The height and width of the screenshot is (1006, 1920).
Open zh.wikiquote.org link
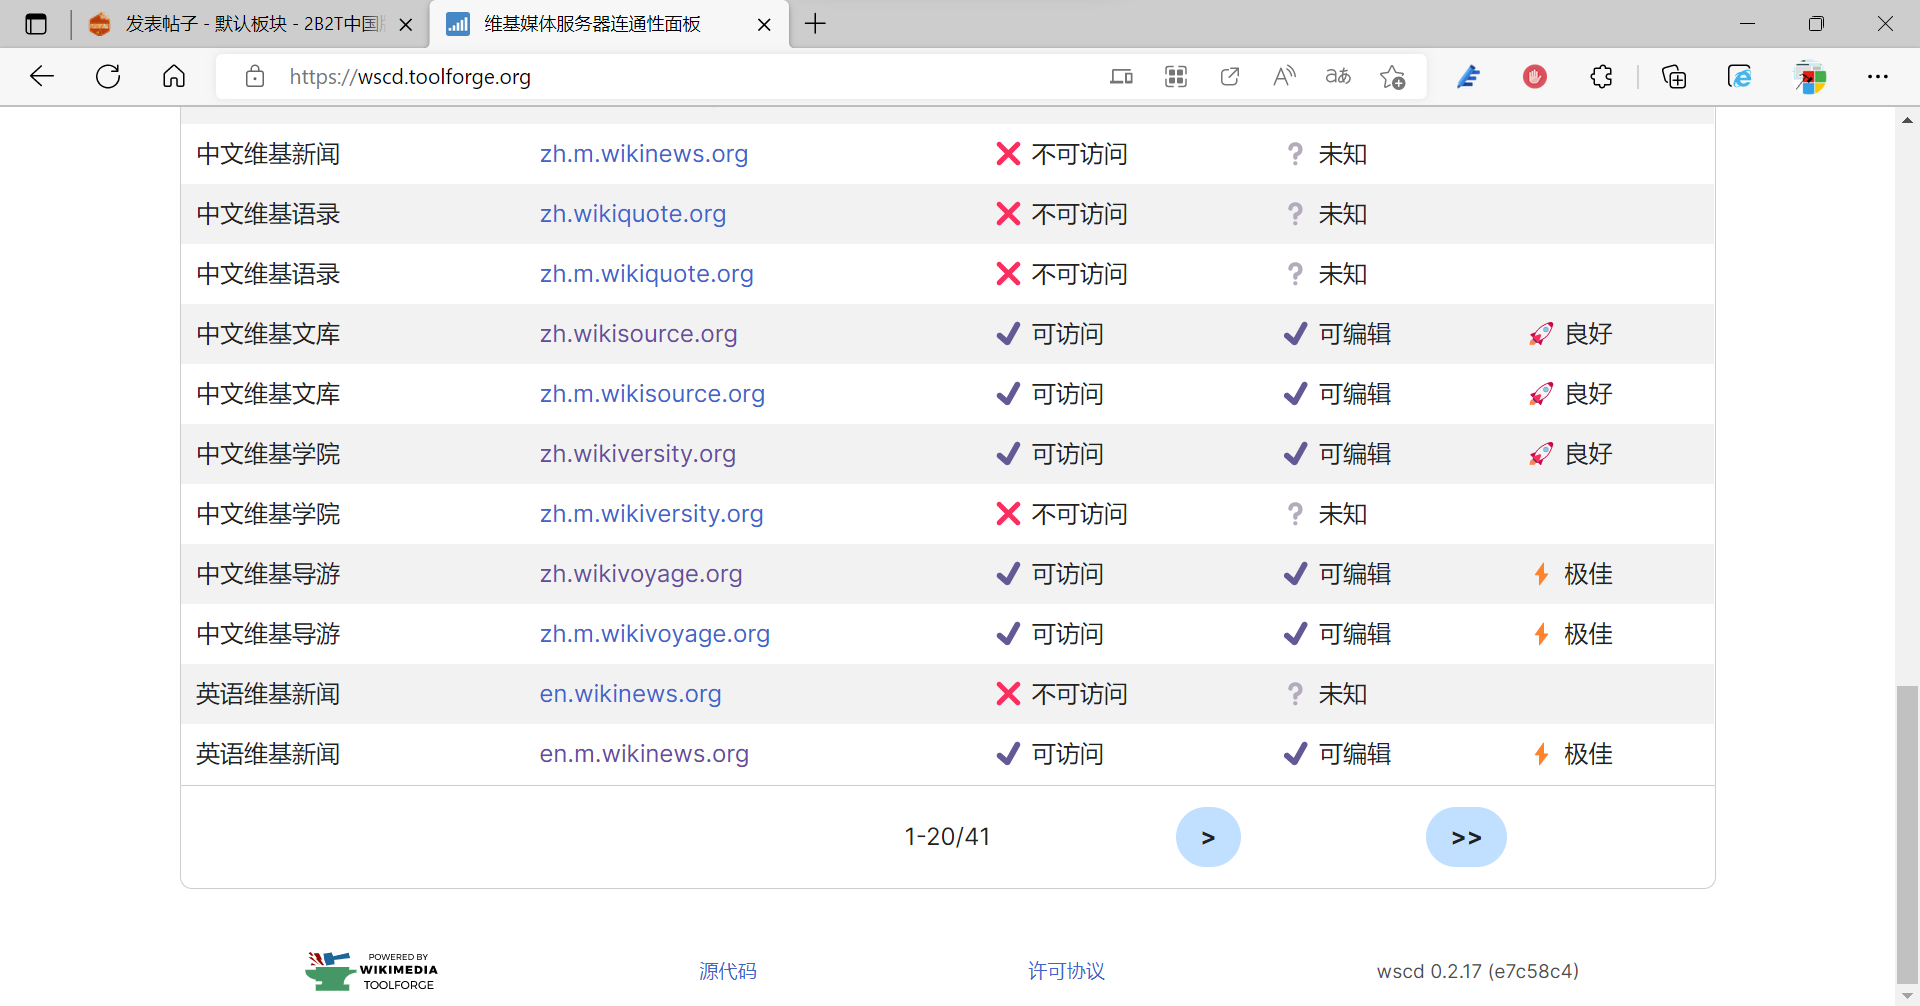(x=633, y=214)
